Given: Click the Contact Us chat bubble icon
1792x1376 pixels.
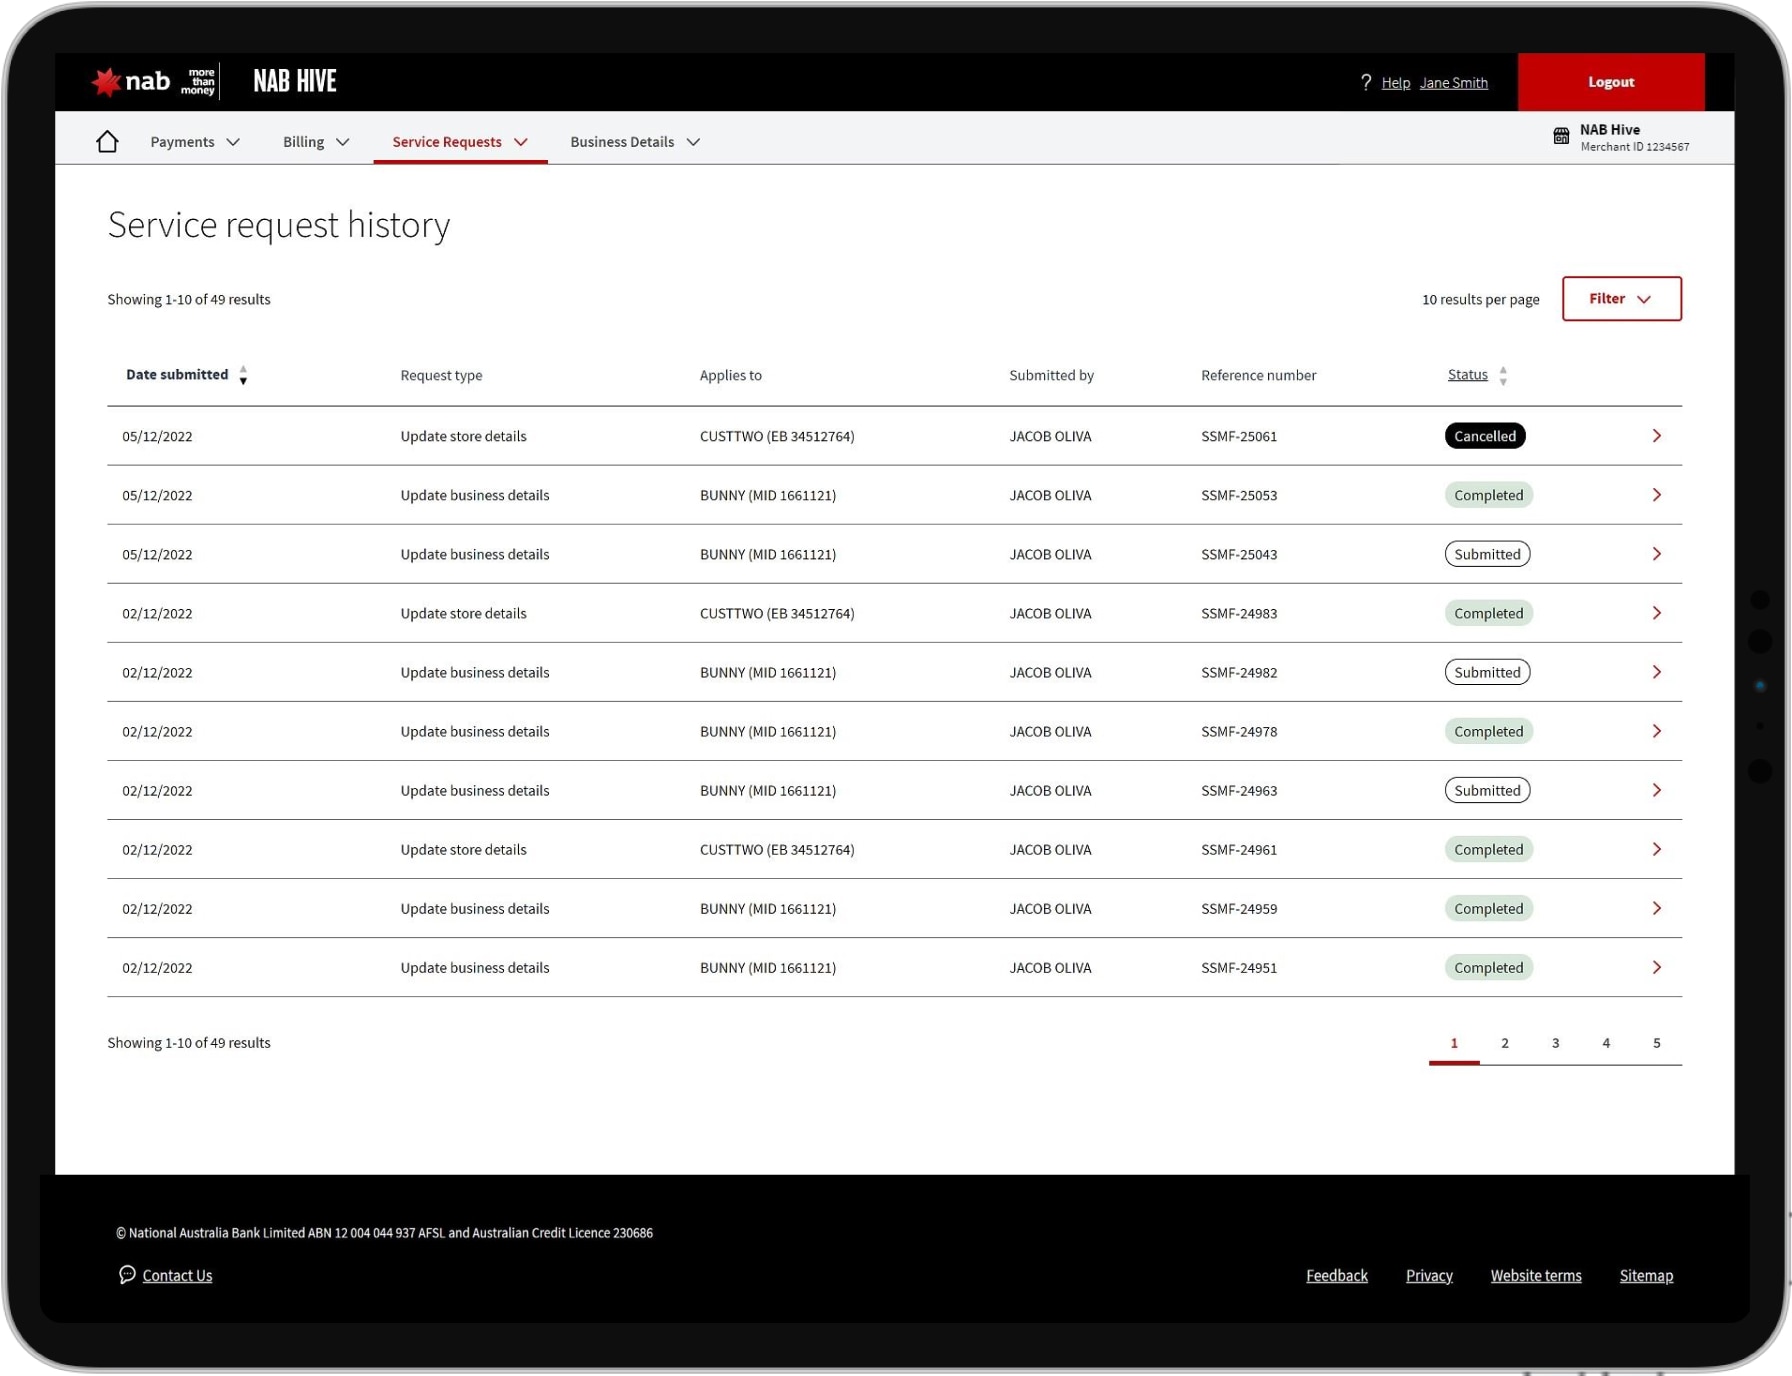Looking at the screenshot, I should (127, 1274).
